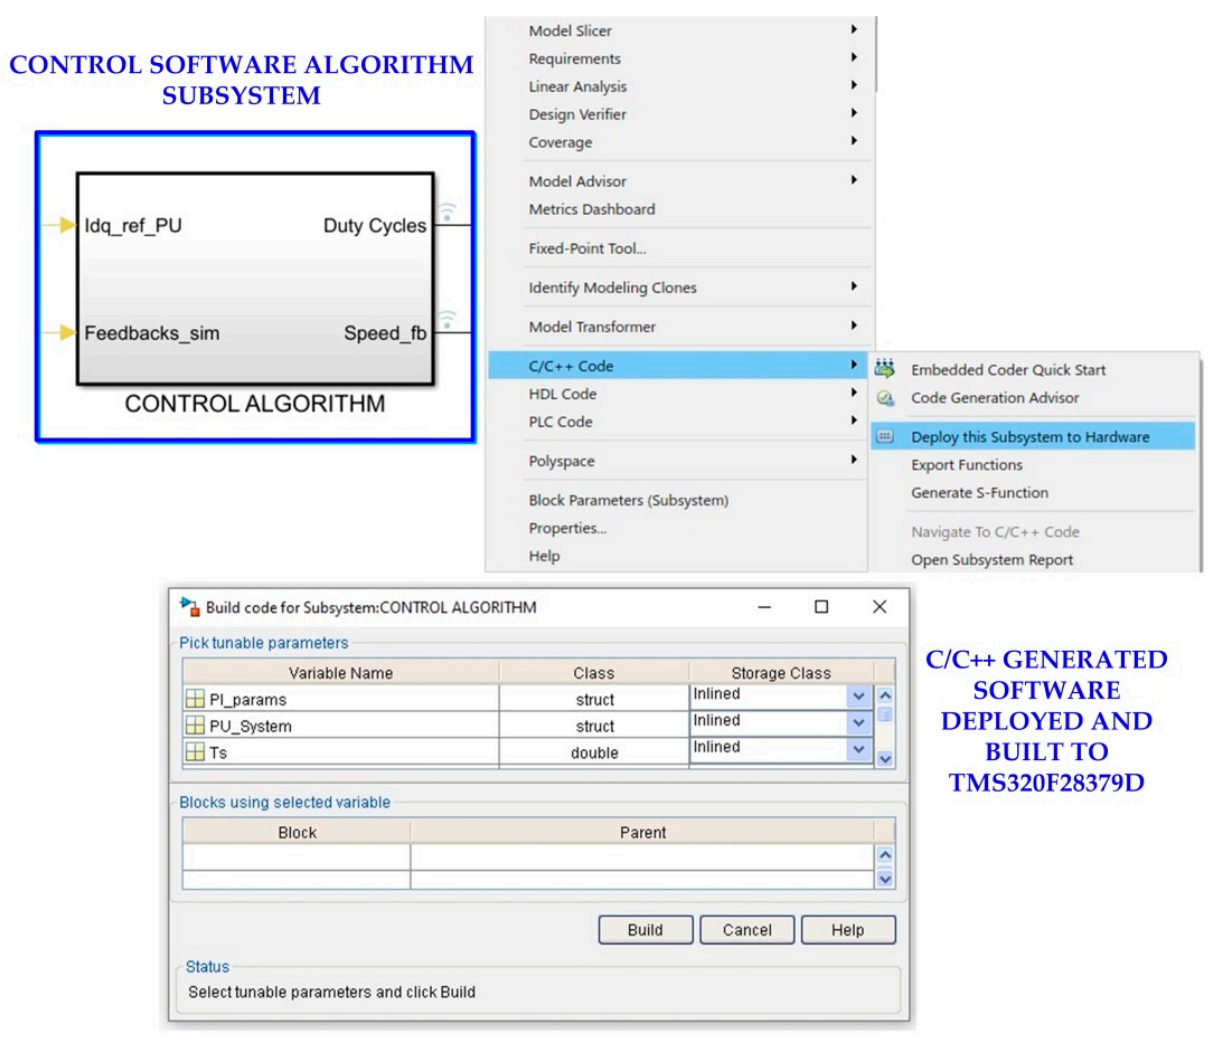Select the CONTROL ALGORITHM subsystem block

(x=255, y=279)
